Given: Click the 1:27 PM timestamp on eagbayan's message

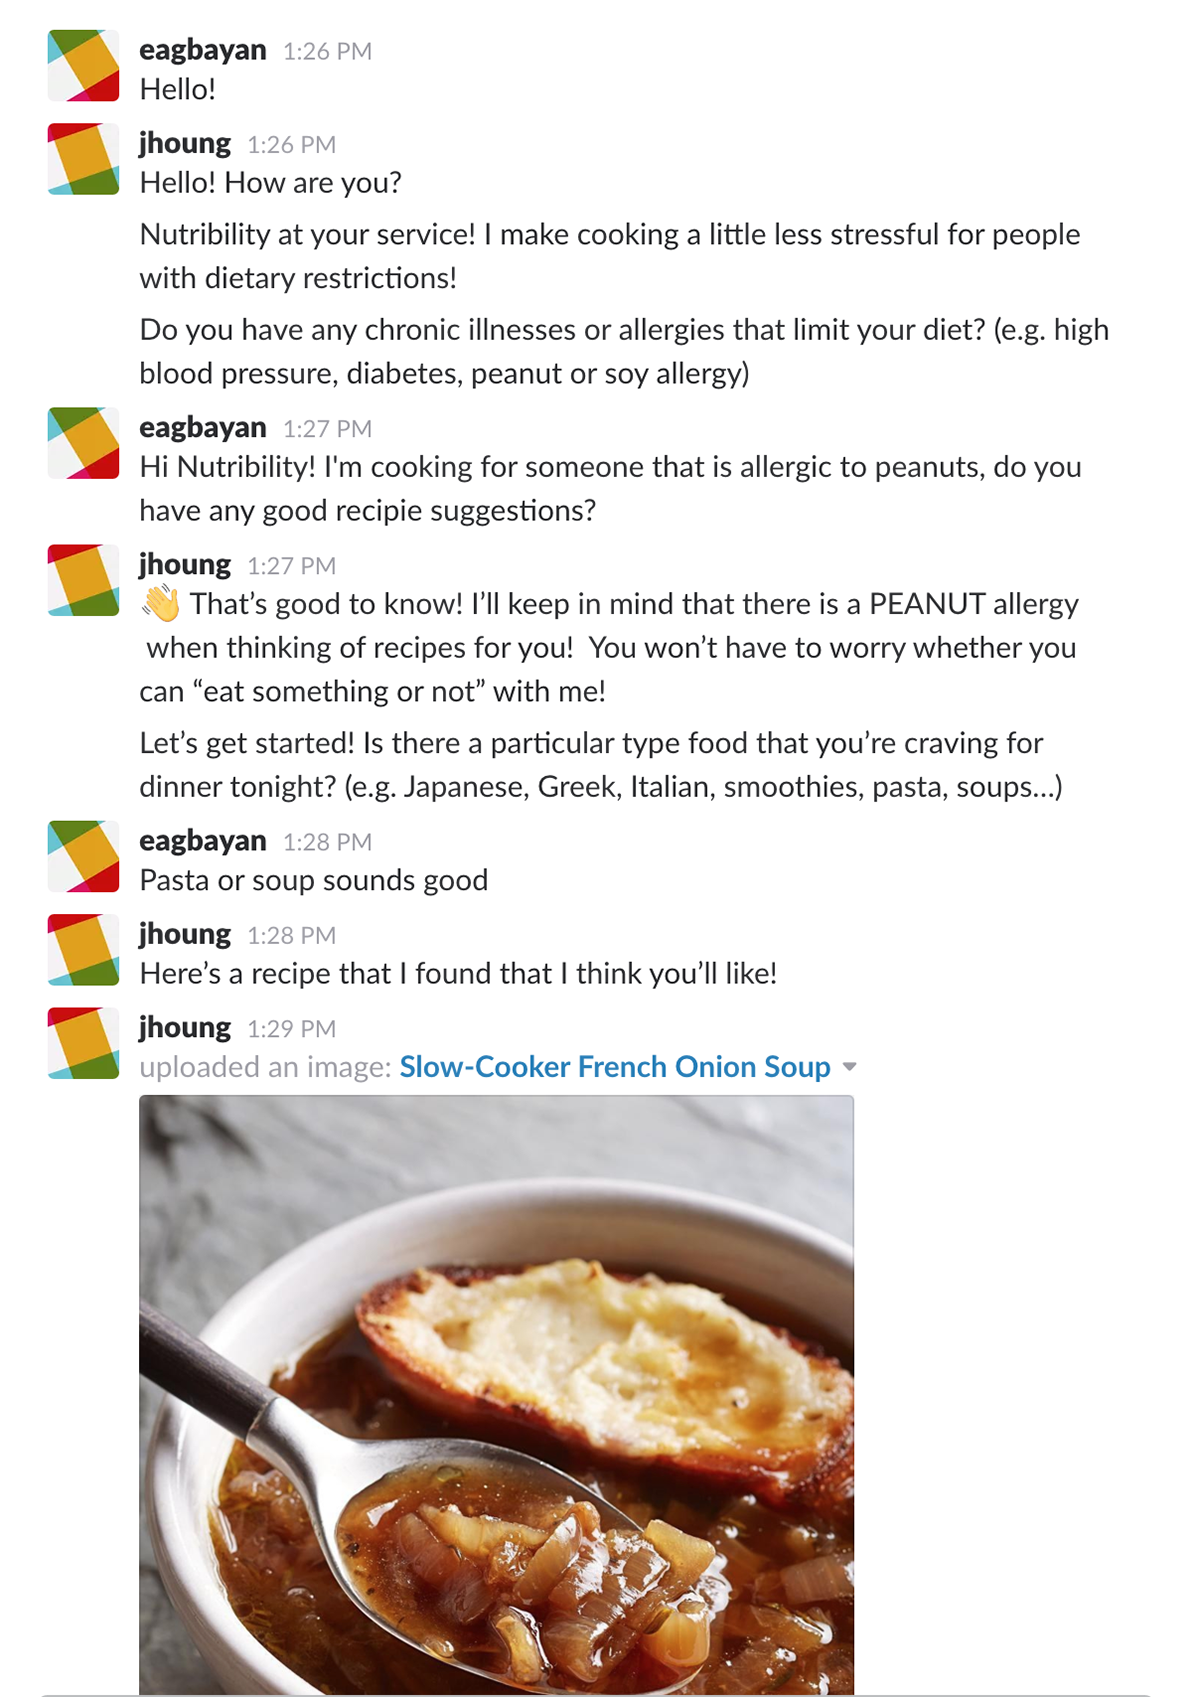Looking at the screenshot, I should 327,429.
